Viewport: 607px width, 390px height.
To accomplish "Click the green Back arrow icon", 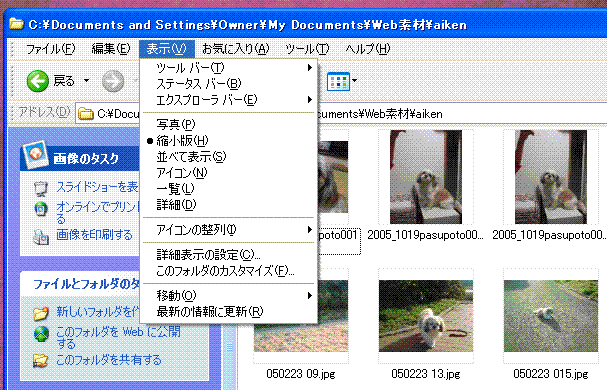I will (38, 81).
